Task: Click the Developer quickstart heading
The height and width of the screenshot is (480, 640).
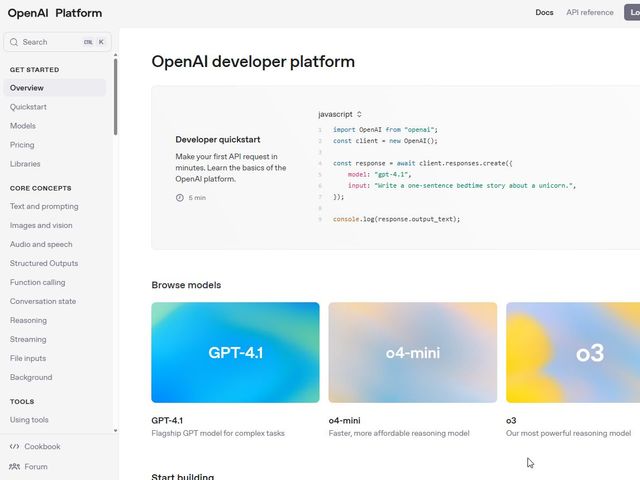Action: click(218, 140)
